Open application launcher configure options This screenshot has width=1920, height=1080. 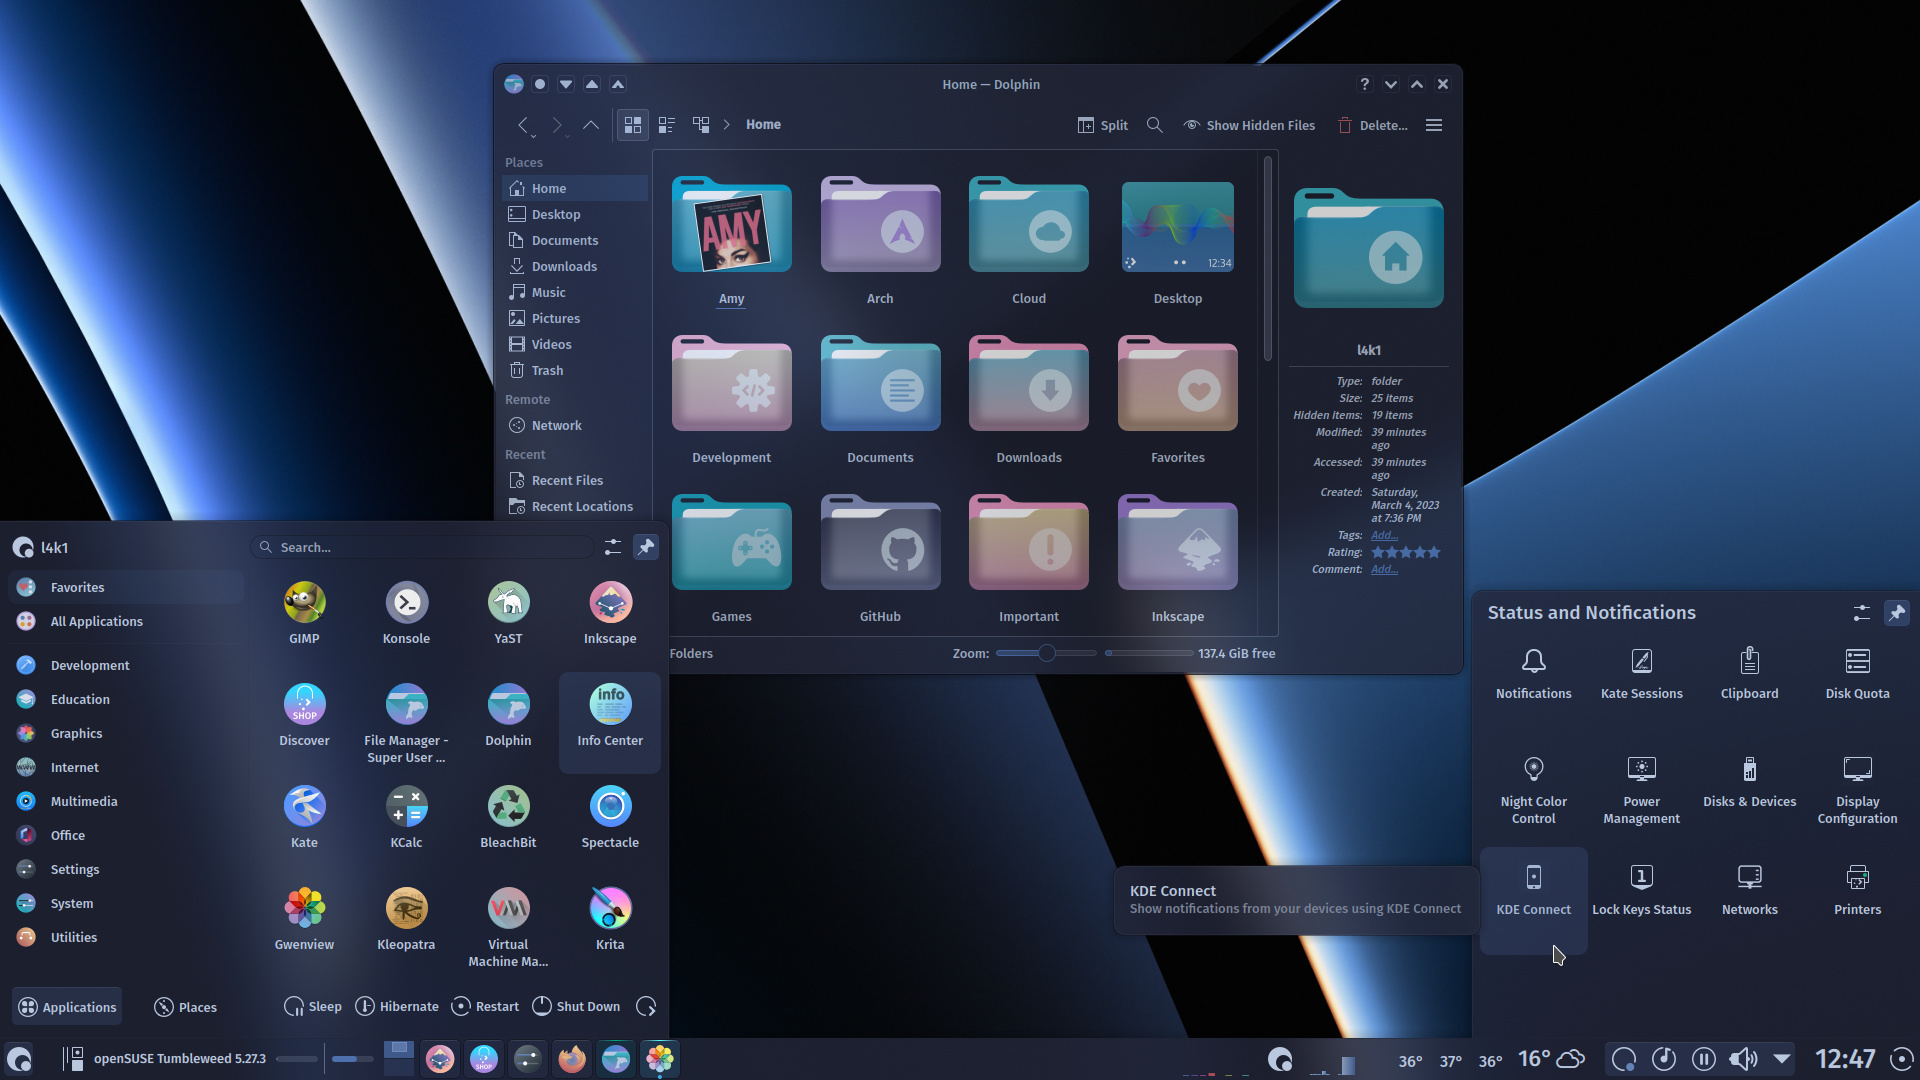tap(612, 547)
